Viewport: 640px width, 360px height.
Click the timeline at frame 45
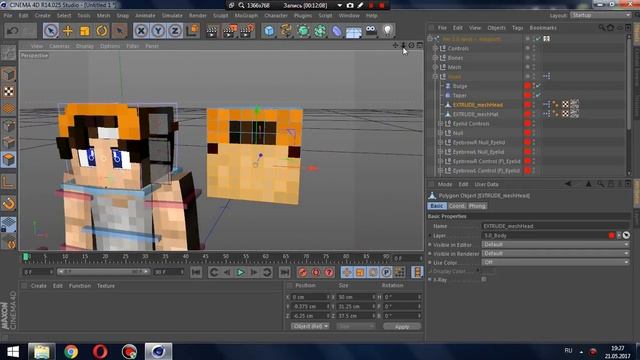tap(206, 257)
